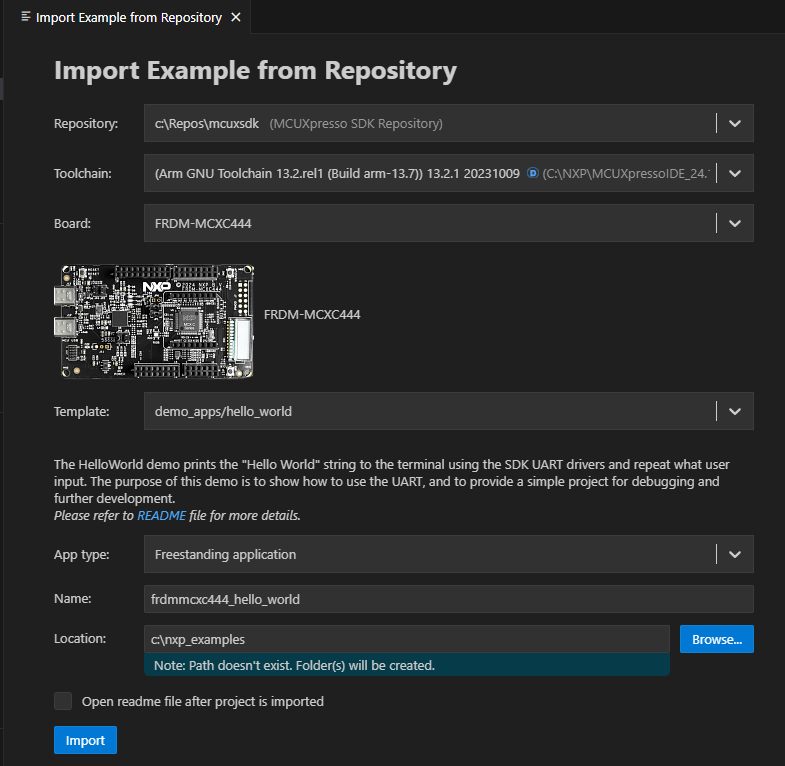Open the Template combo box showing demo_apps/hello_world
The width and height of the screenshot is (785, 766).
point(430,411)
